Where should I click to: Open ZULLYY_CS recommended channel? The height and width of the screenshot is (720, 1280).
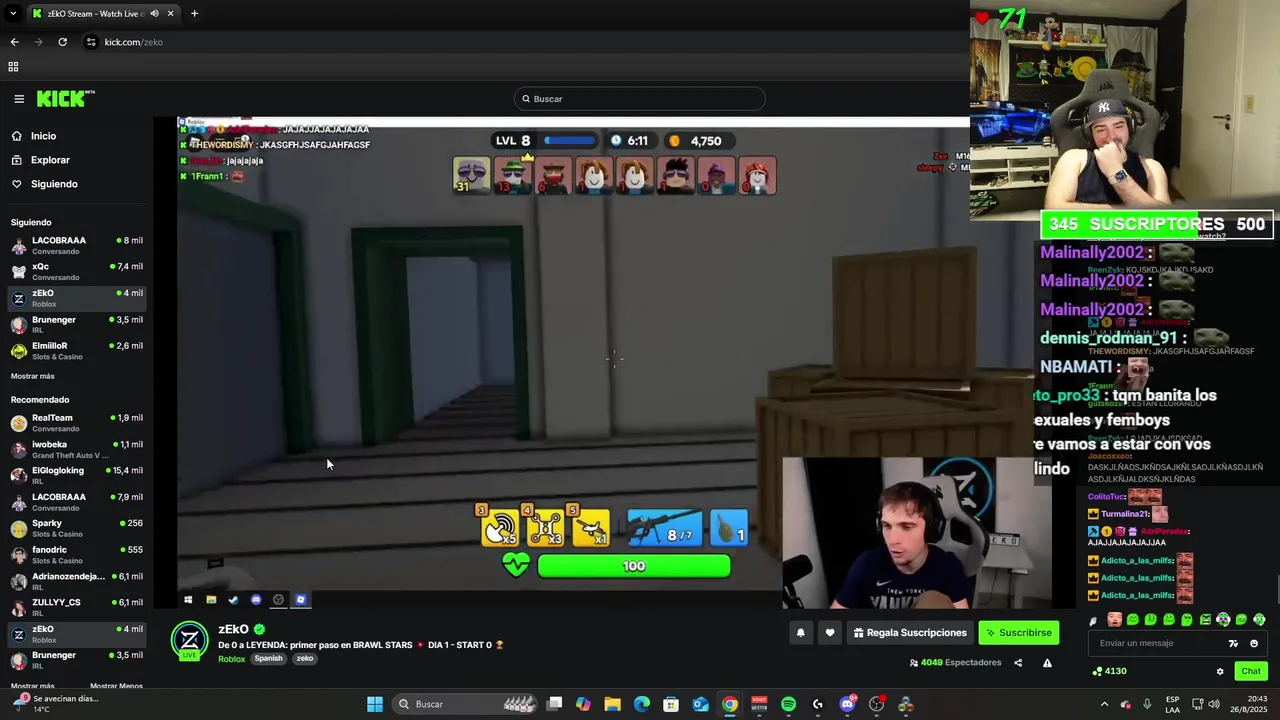[77, 607]
